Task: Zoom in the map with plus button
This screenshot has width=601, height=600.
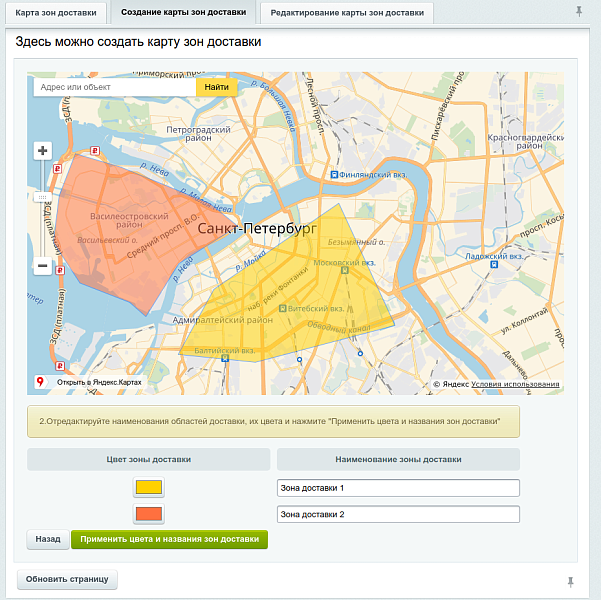Action: [x=42, y=151]
